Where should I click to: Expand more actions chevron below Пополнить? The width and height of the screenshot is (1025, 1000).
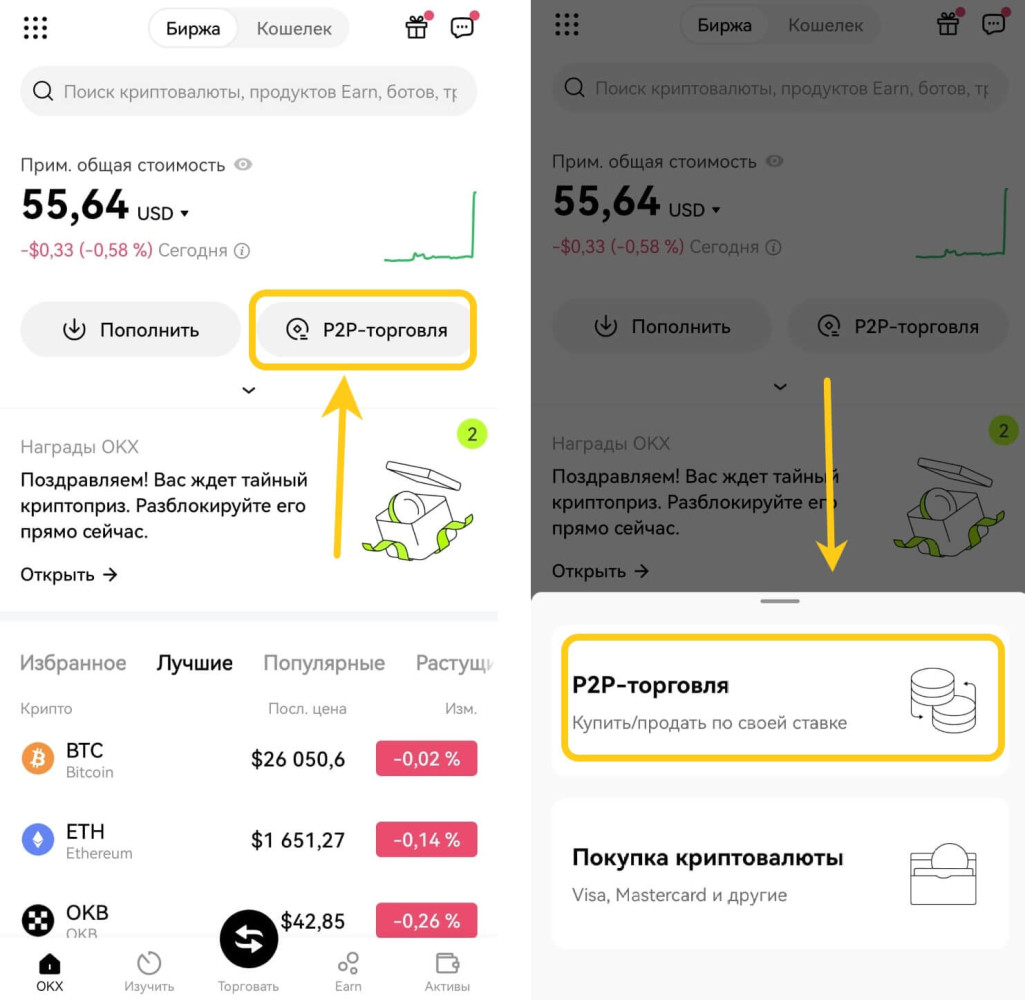[x=249, y=390]
